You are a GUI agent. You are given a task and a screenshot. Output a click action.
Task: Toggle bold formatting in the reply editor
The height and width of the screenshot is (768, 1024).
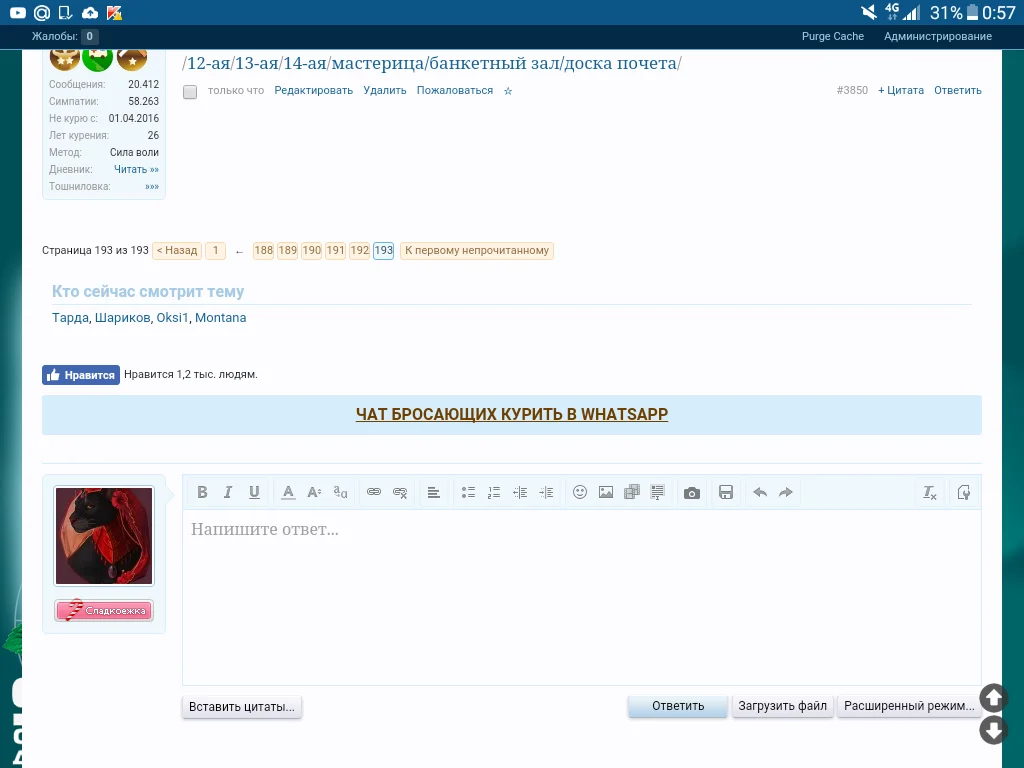202,492
